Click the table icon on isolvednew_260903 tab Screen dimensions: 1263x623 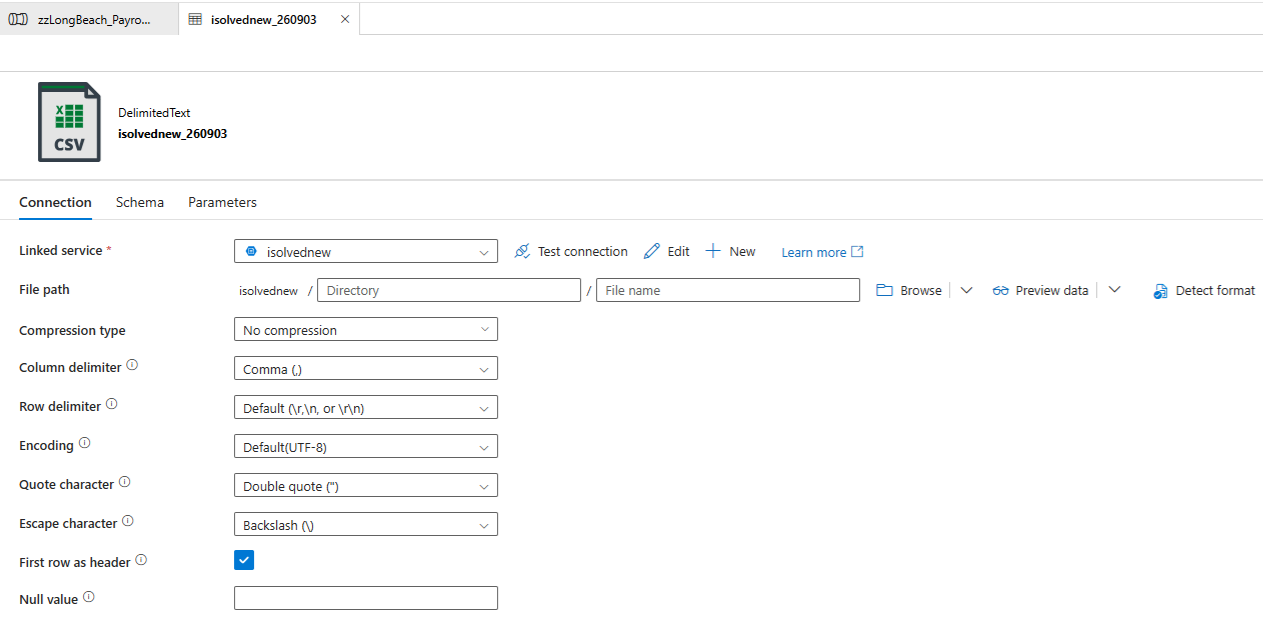point(195,19)
